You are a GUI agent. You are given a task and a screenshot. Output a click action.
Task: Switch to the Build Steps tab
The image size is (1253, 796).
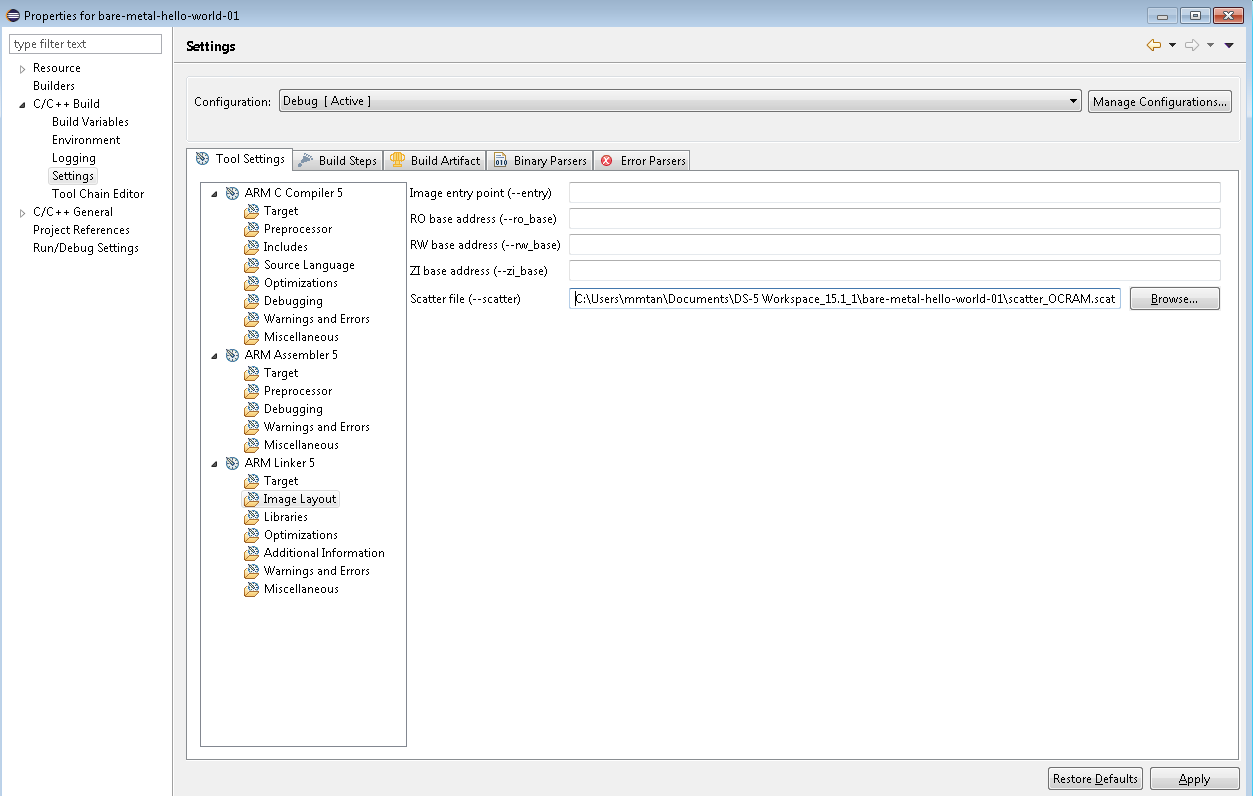337,160
